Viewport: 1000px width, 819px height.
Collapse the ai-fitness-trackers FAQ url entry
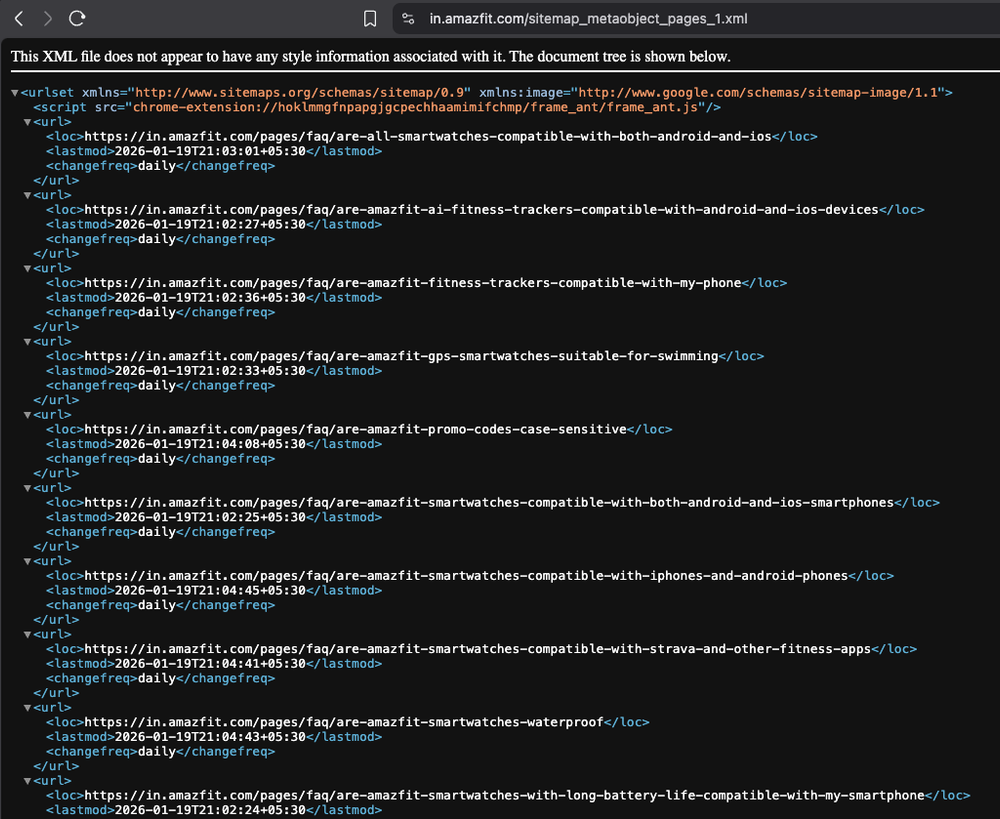click(x=25, y=195)
